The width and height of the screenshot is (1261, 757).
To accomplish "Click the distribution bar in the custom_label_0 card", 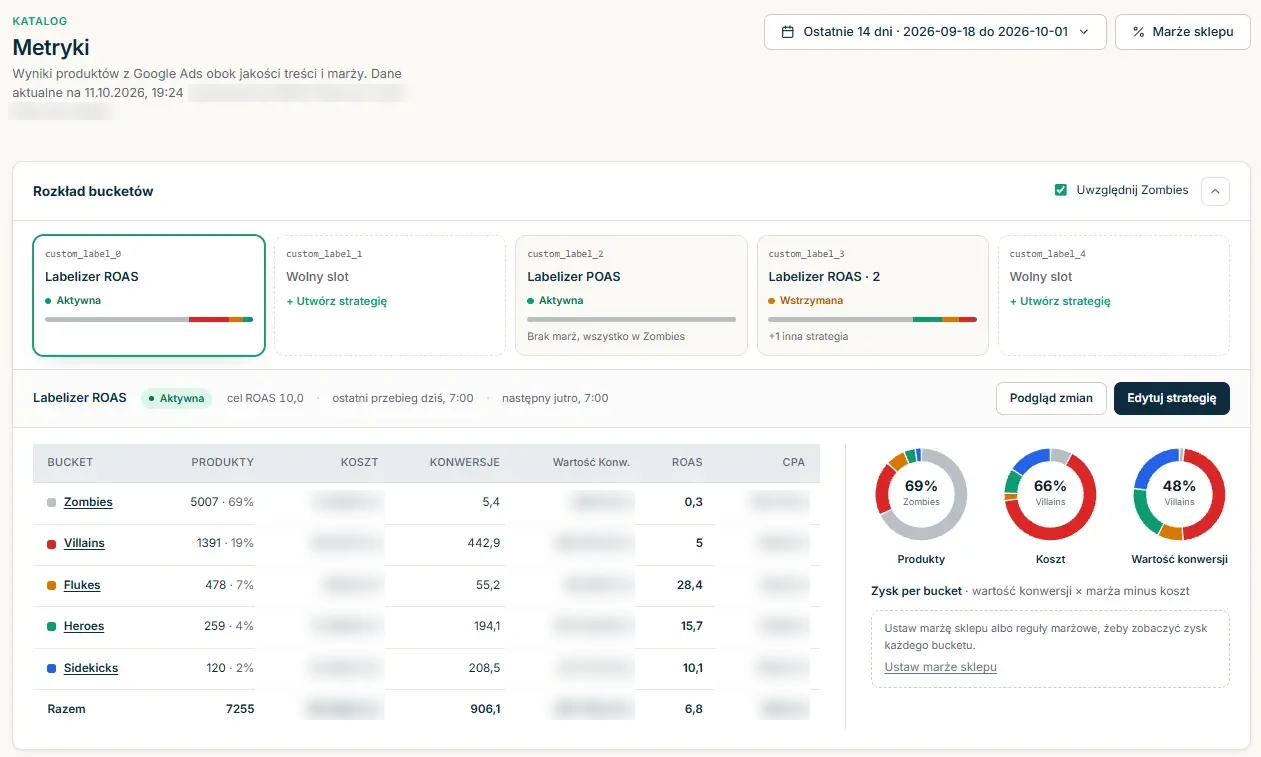I will click(149, 319).
